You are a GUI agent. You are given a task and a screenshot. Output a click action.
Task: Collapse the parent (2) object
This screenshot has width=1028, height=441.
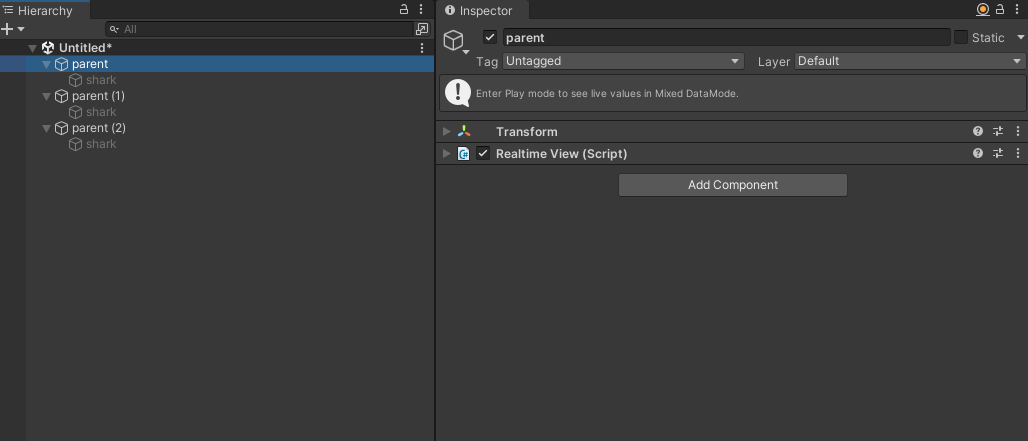[46, 128]
